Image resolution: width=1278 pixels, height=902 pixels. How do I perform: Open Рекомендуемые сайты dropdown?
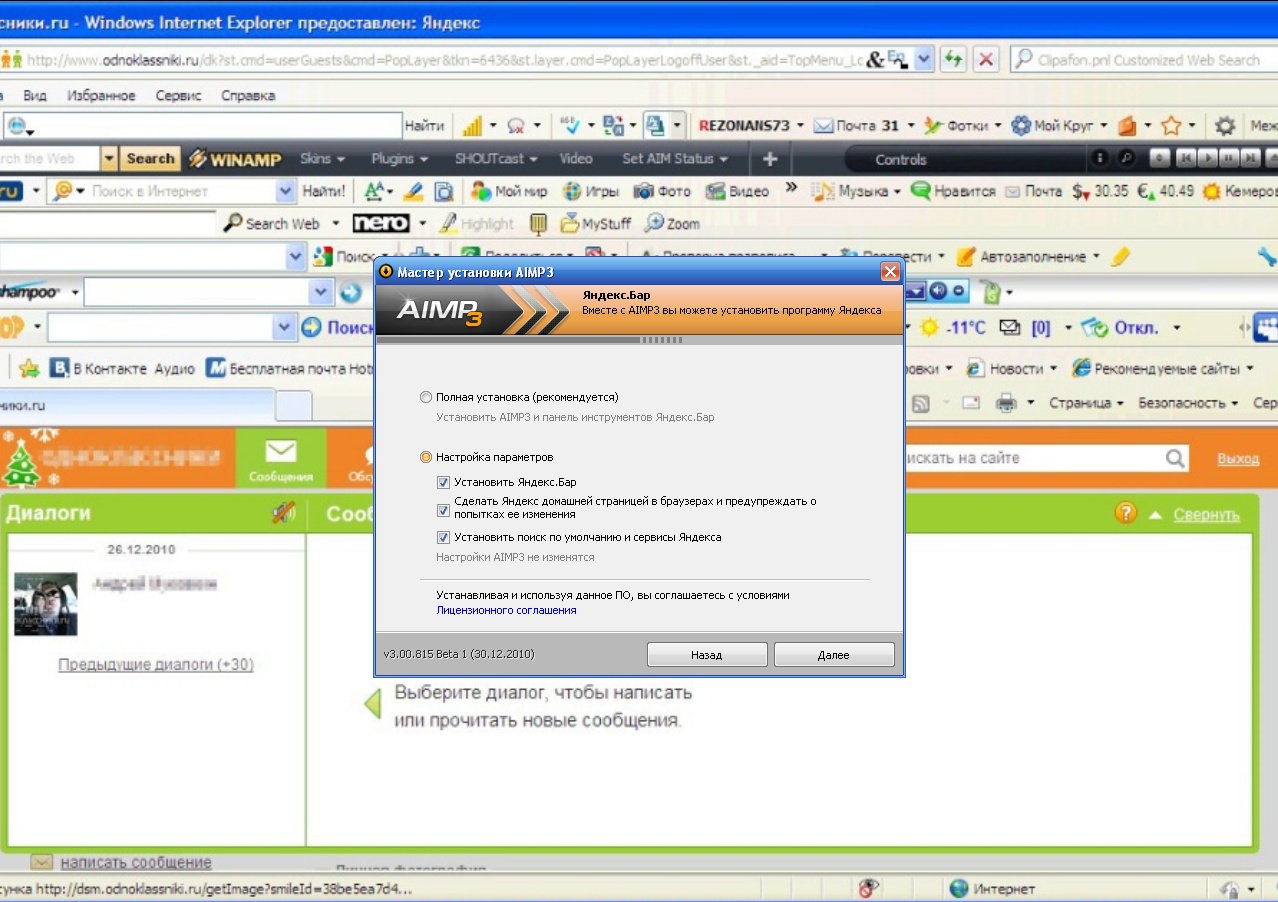1163,369
